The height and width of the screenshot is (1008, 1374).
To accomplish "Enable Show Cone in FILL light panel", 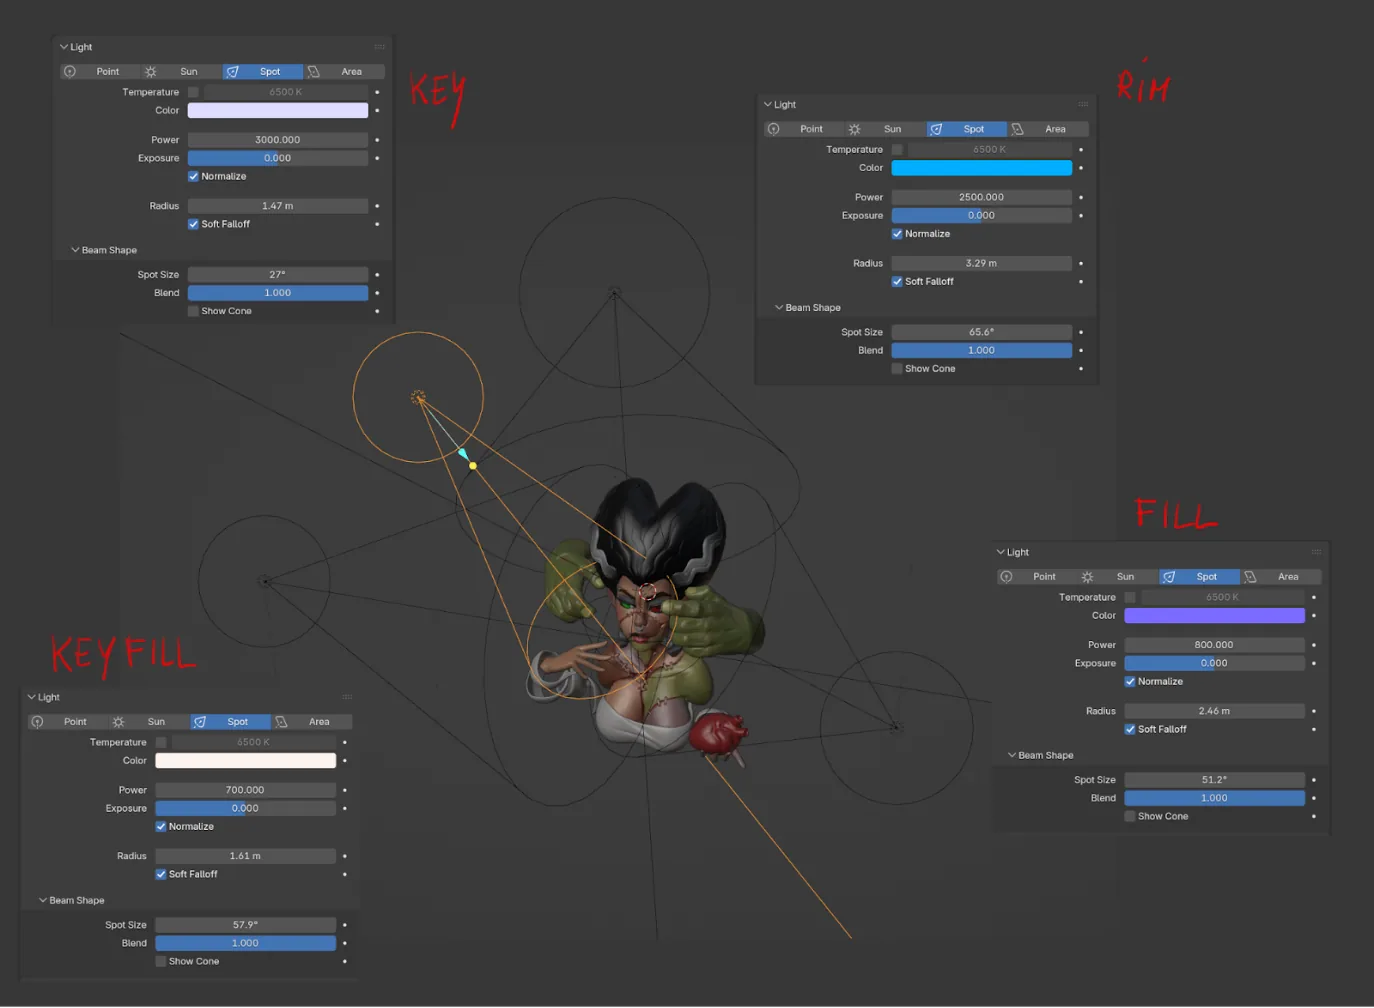I will [1130, 817].
